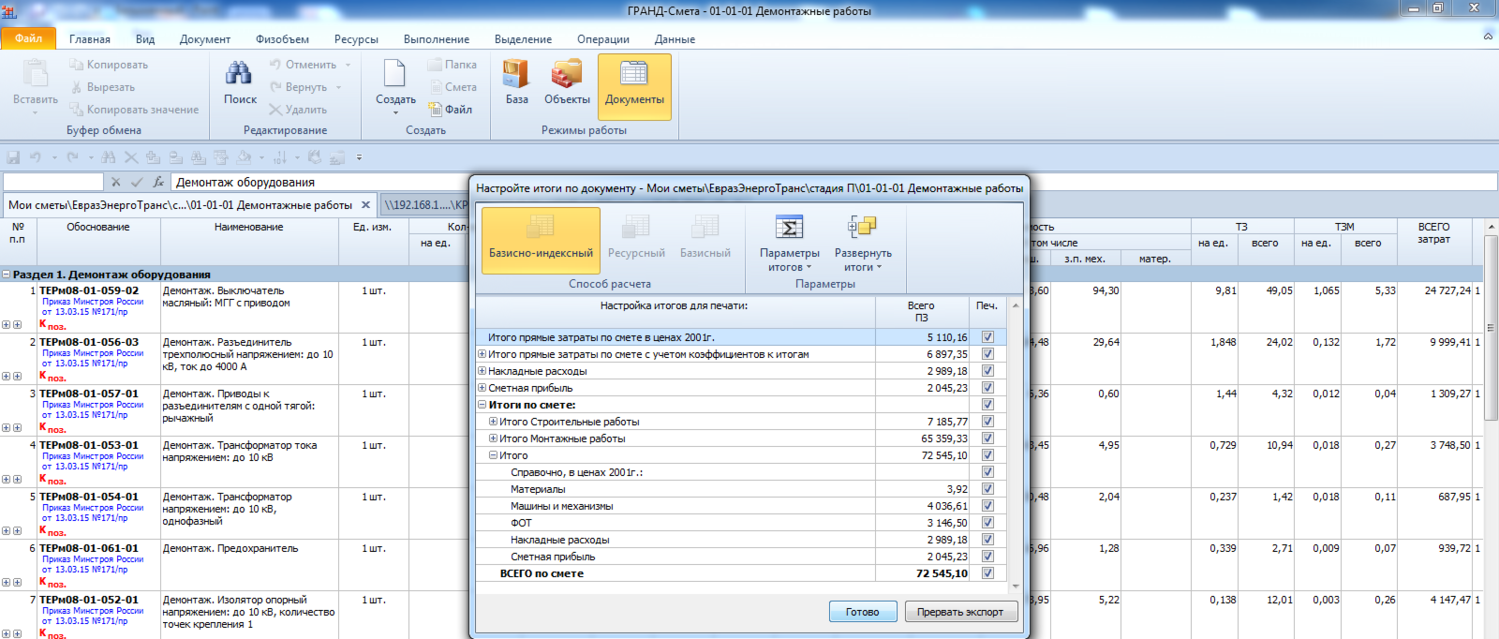This screenshot has height=639, width=1499.
Task: Click Копировать значение in the clipboard group
Action: 133,110
